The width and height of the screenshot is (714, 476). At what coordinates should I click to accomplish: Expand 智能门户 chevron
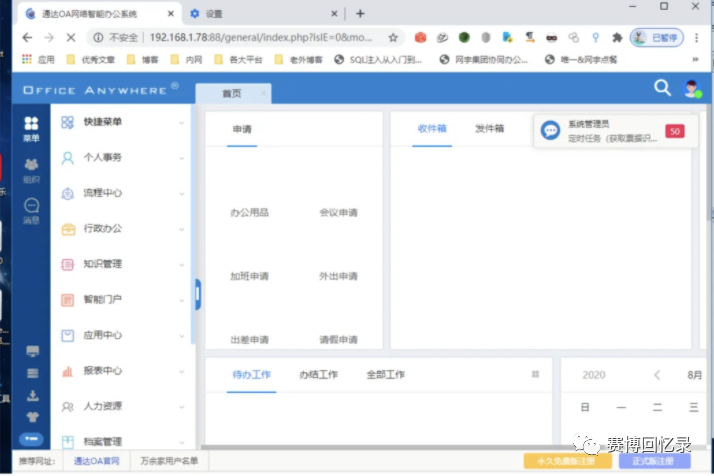182,300
